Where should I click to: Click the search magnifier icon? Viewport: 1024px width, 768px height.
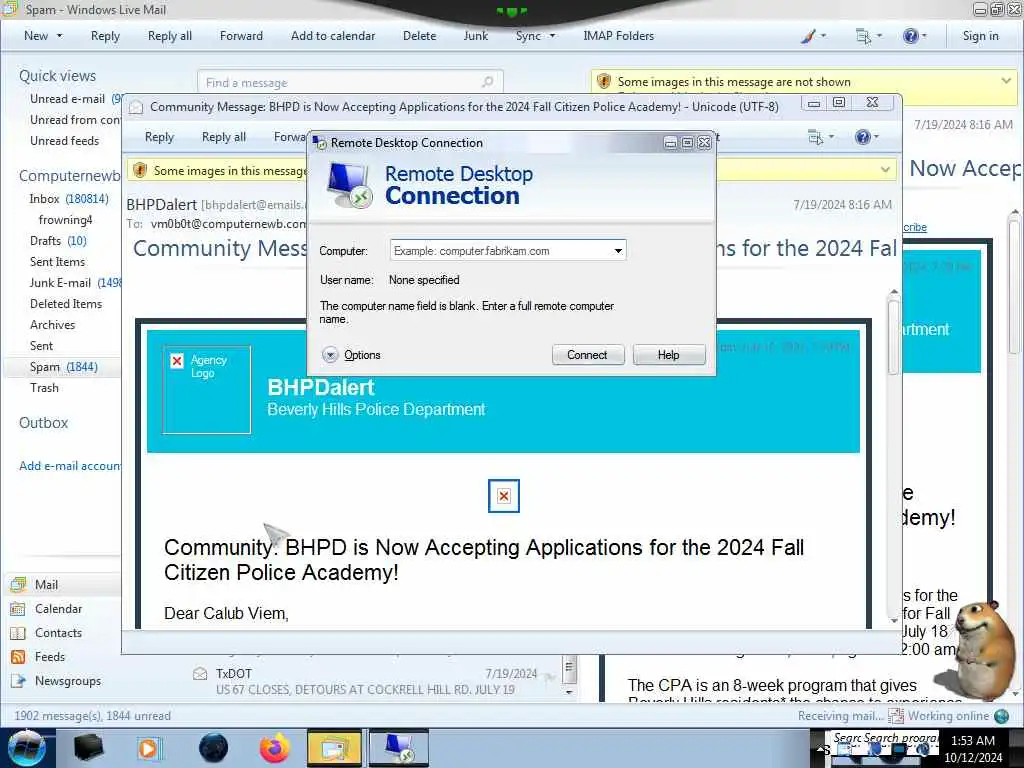tap(487, 82)
